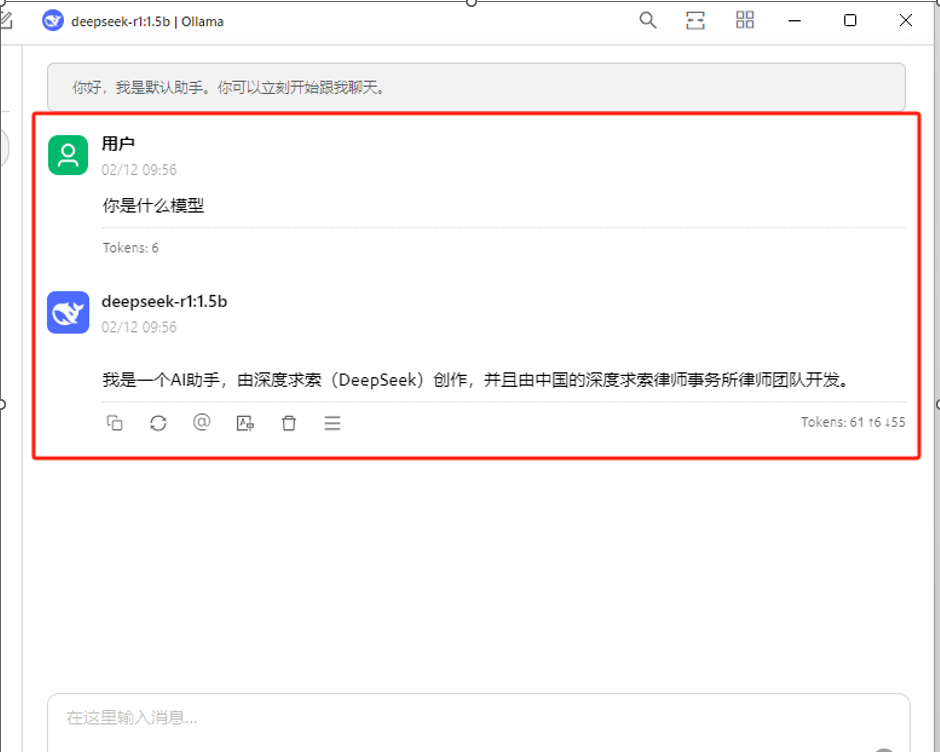Open the message more-options menu
The height and width of the screenshot is (752, 940).
[333, 423]
